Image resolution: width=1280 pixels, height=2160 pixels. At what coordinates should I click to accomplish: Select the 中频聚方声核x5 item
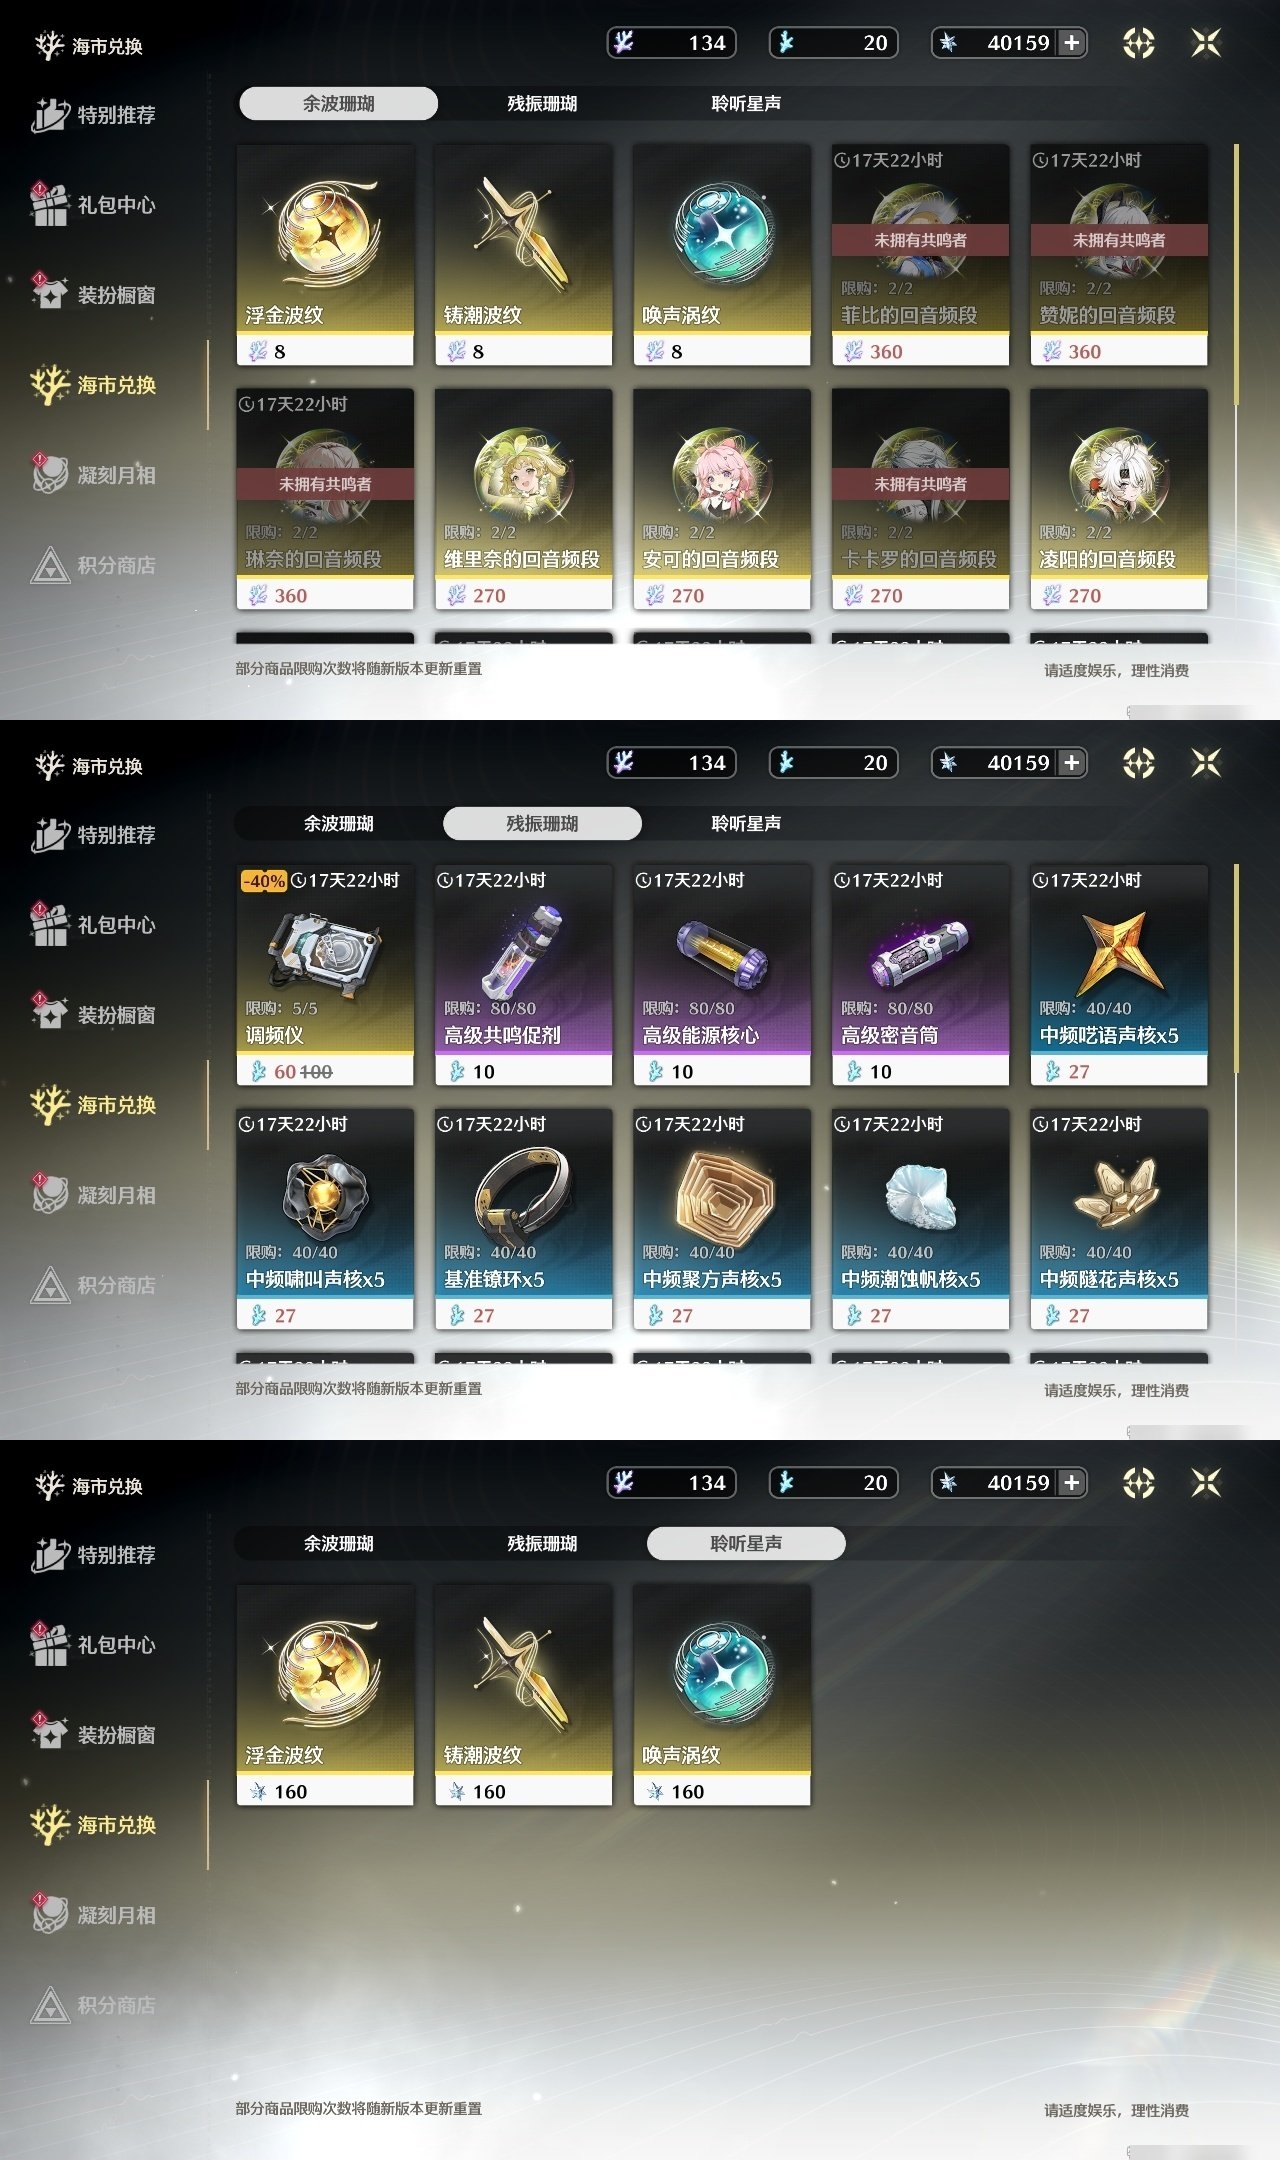tap(721, 1219)
